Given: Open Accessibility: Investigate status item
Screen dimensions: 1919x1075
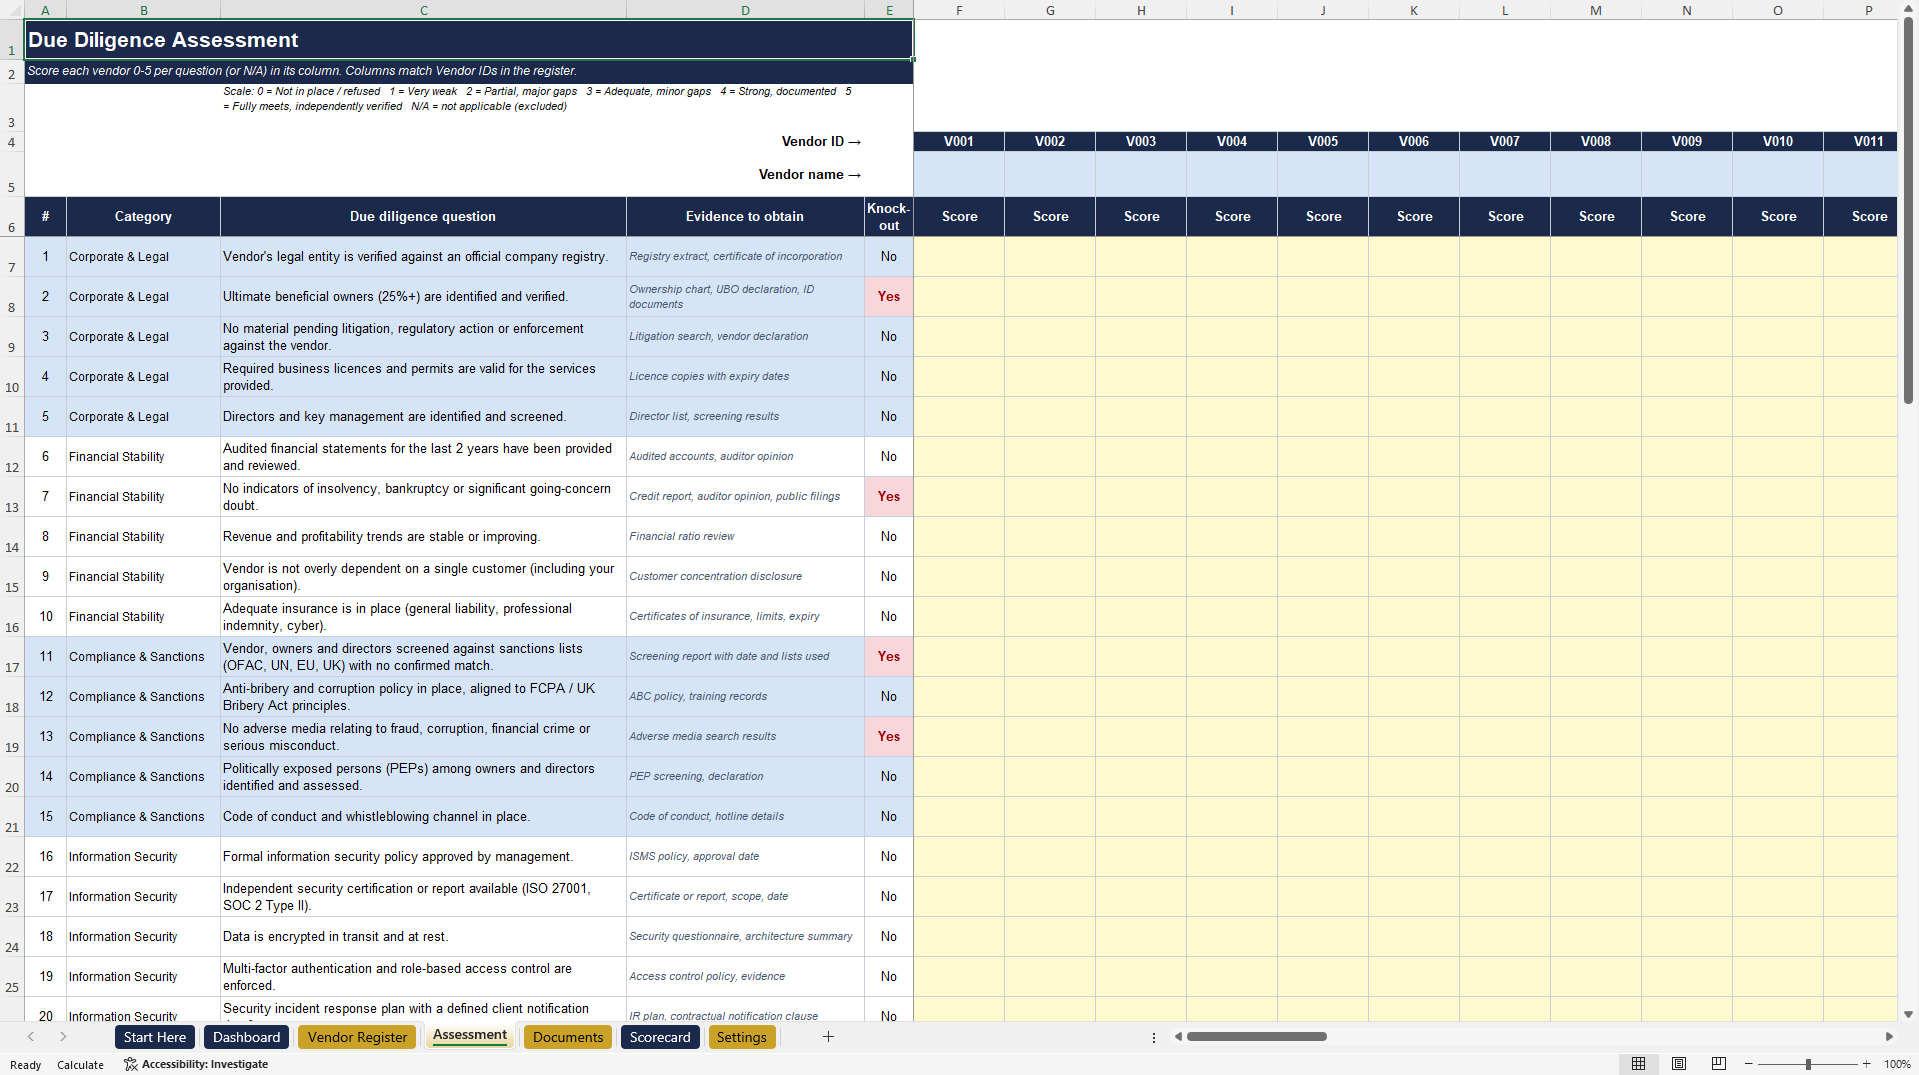Looking at the screenshot, I should pos(196,1064).
